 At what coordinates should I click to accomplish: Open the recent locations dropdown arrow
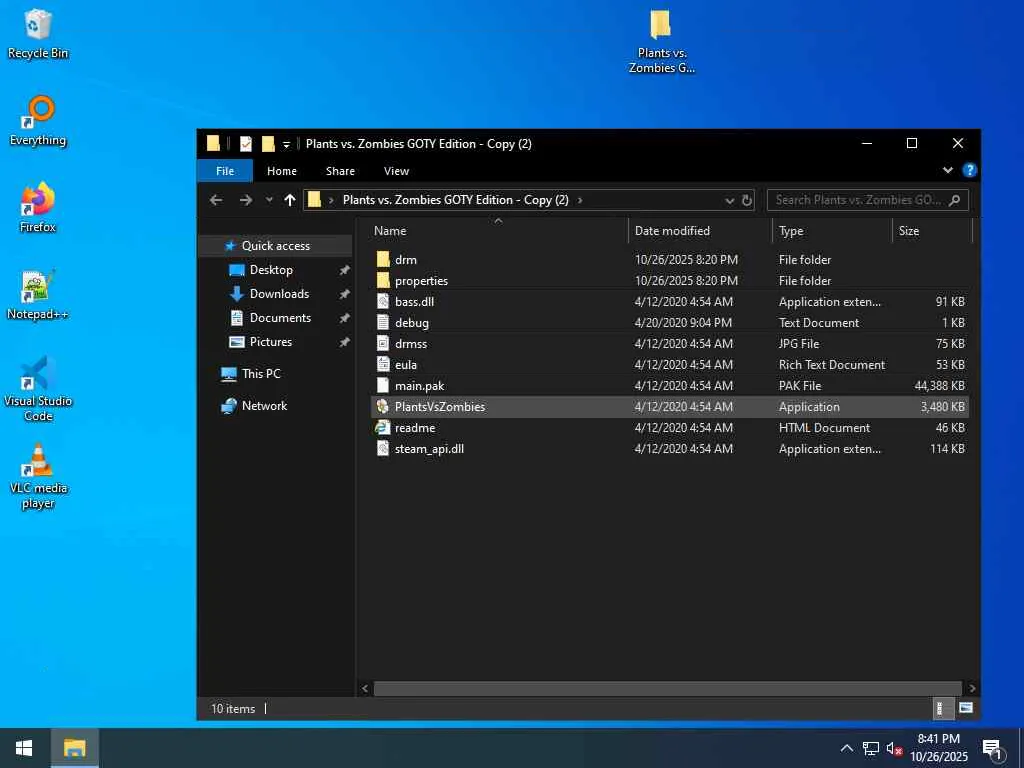(x=269, y=200)
